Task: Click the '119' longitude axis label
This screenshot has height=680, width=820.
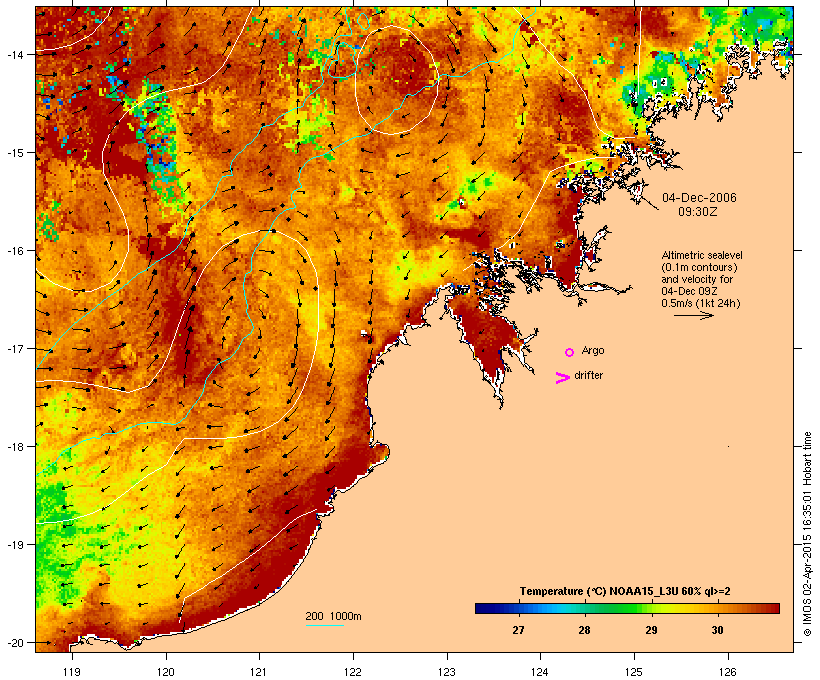Action: (72, 672)
